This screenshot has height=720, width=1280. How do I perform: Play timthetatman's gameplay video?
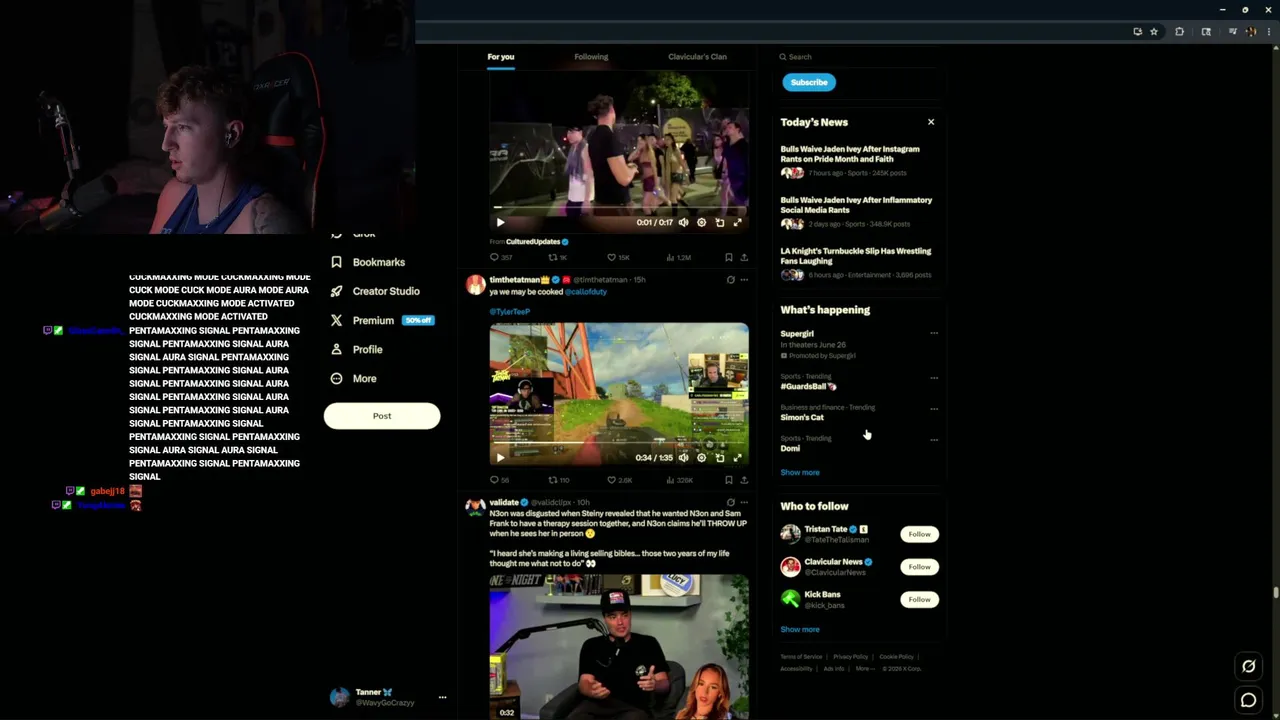click(500, 457)
